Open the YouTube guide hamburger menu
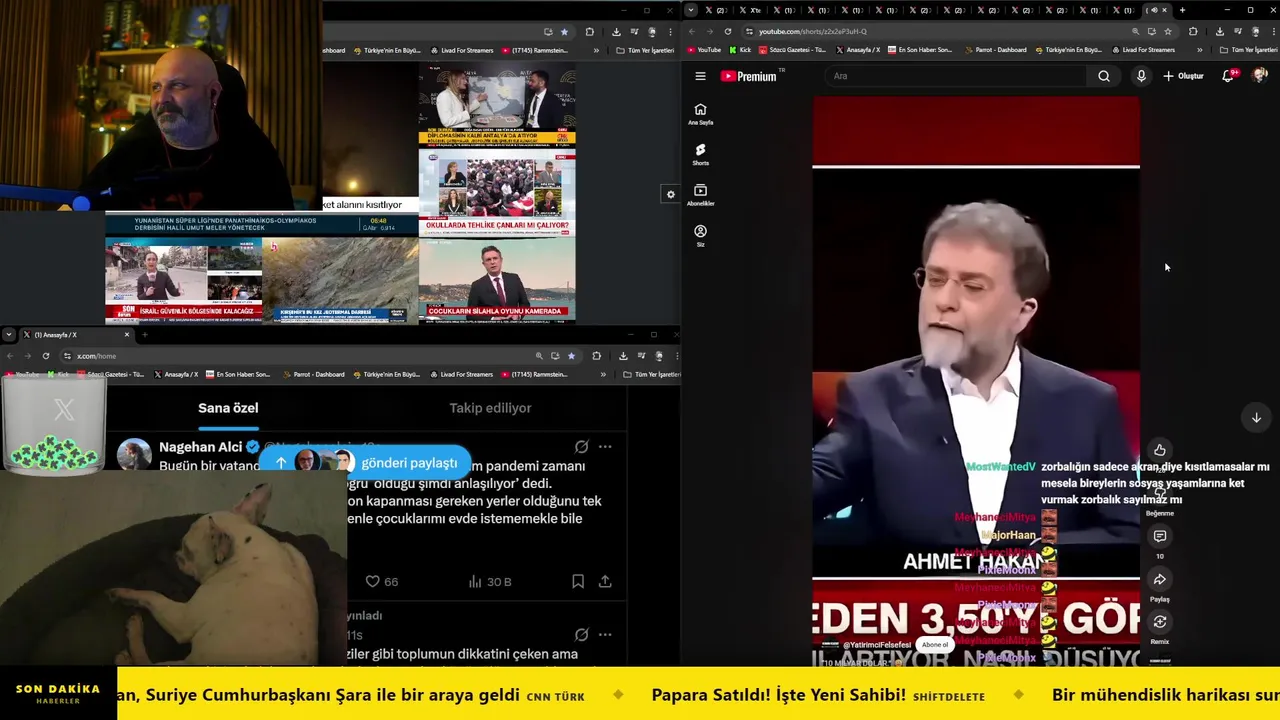This screenshot has width=1280, height=720. click(700, 76)
